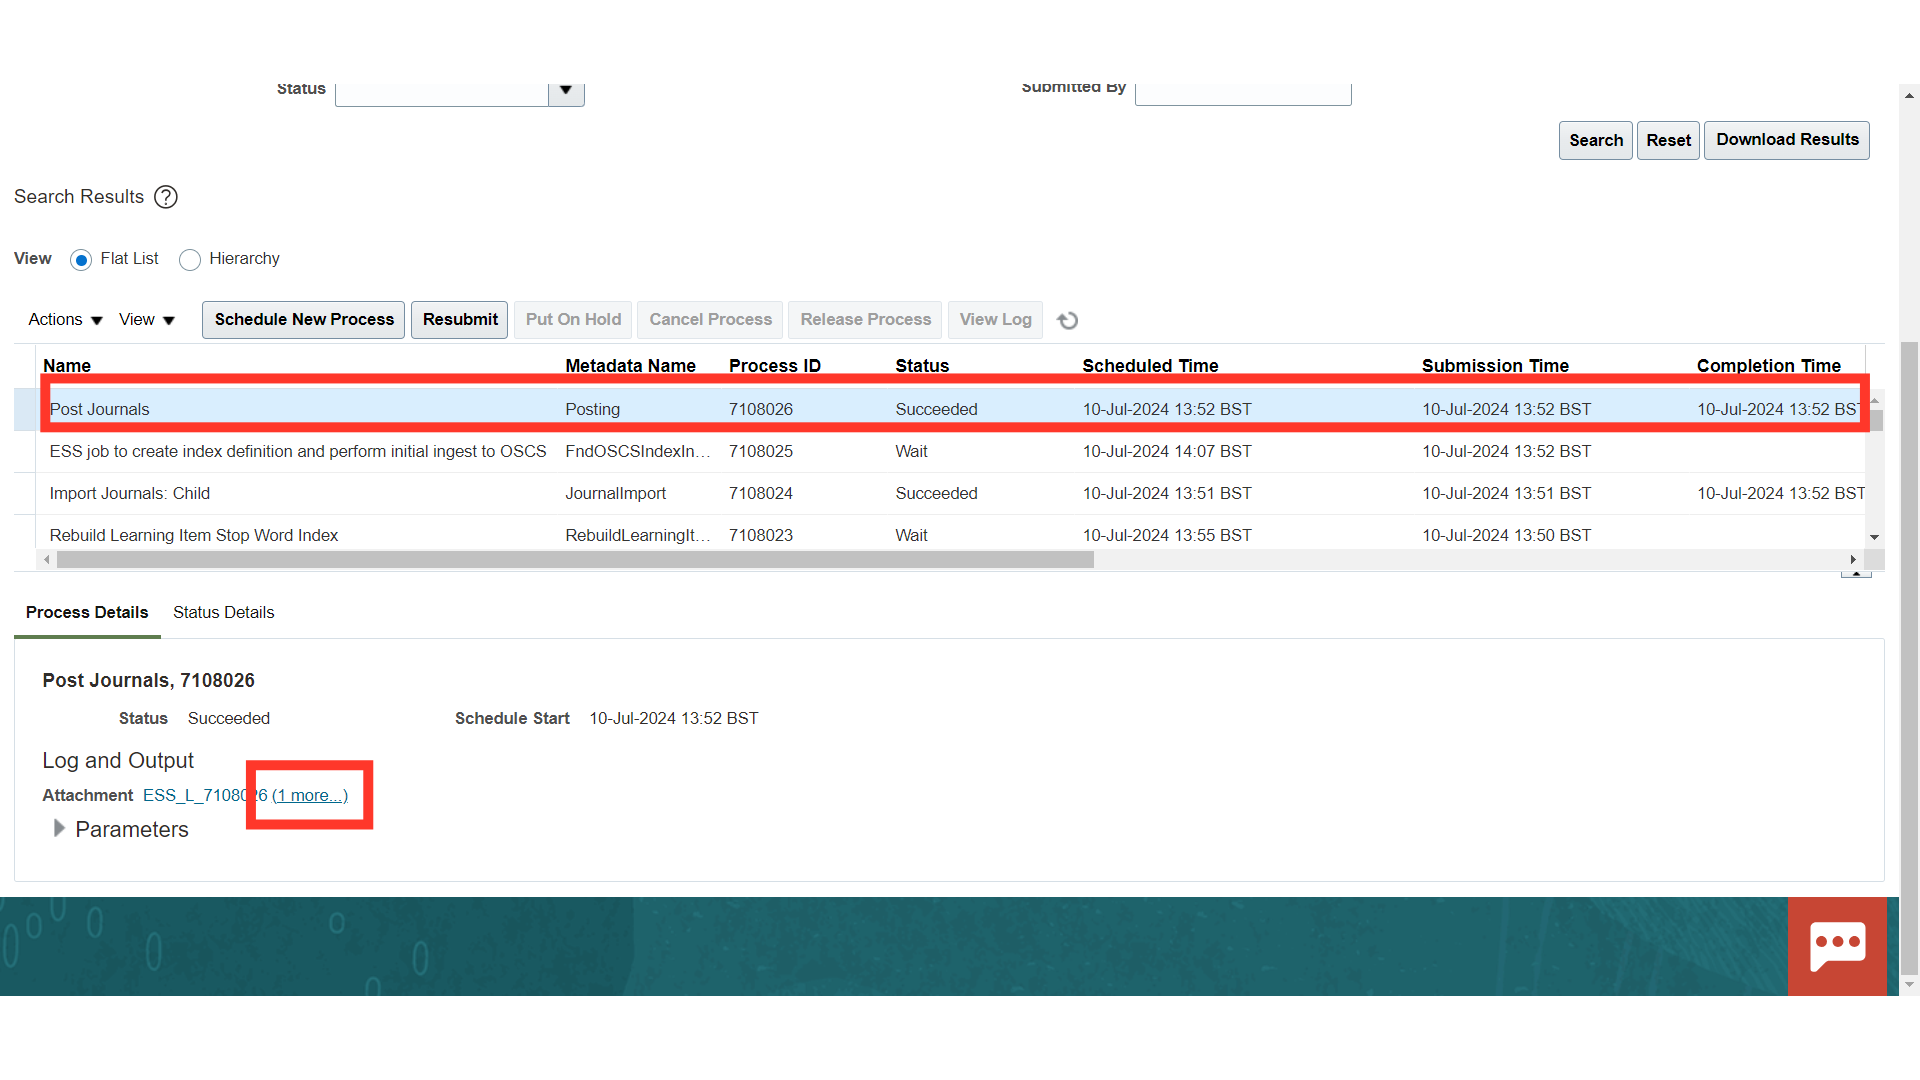Sort by Metadata Name column header
Screen dimensions: 1920x1080
tap(630, 366)
